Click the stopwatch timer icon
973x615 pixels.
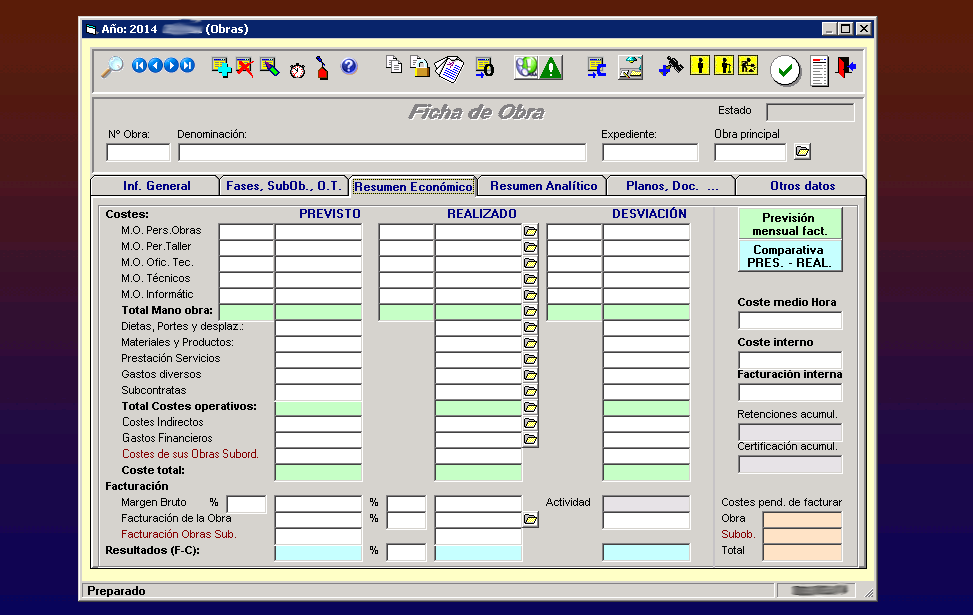coord(297,70)
